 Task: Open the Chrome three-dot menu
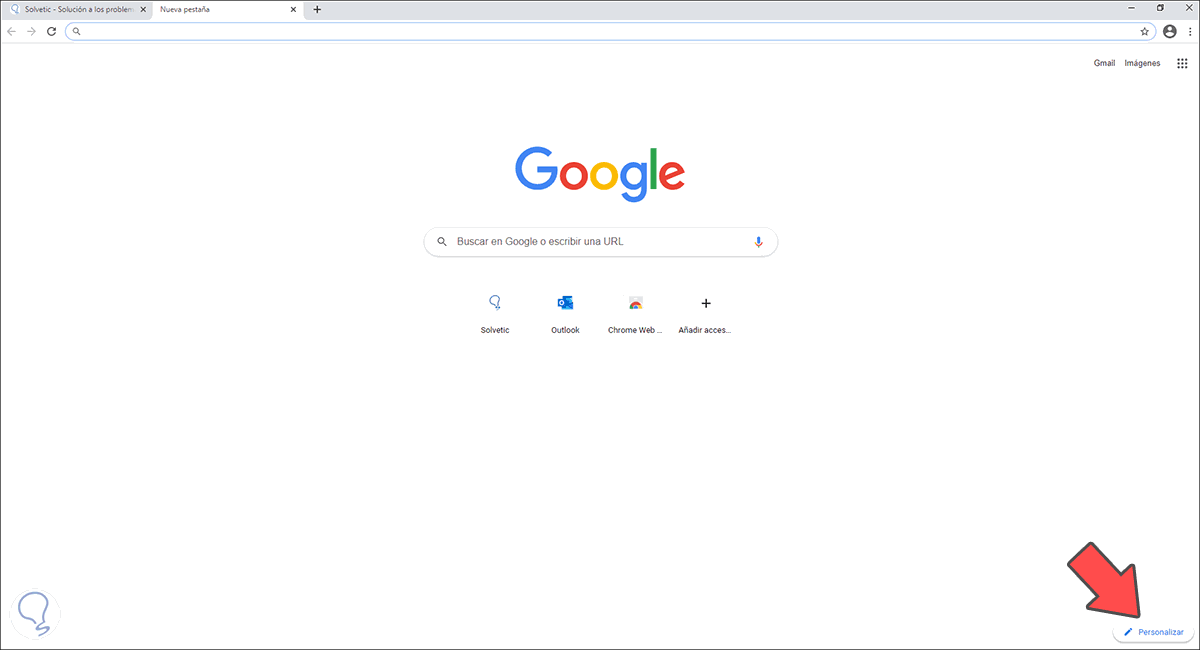(x=1189, y=31)
